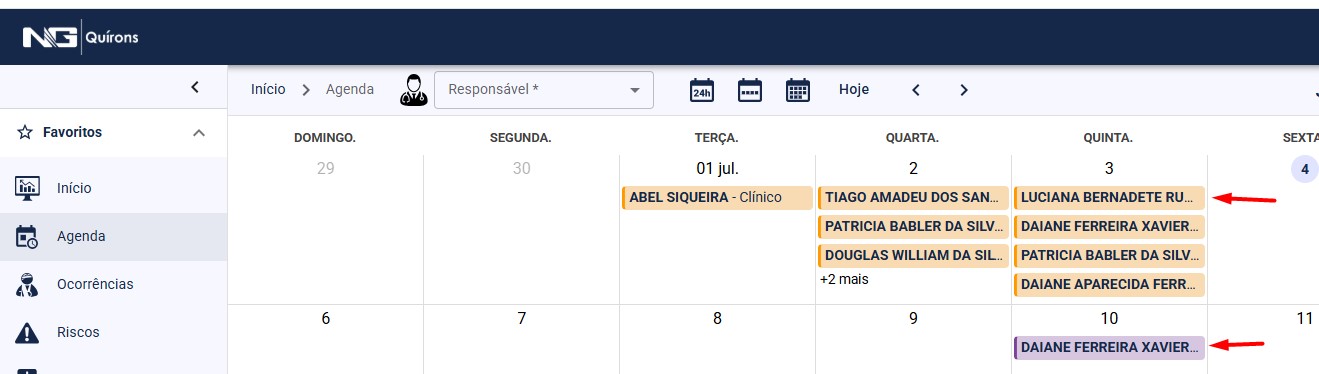Screen dimensions: 1319x374
Task: Click the Hoje button
Action: click(854, 89)
